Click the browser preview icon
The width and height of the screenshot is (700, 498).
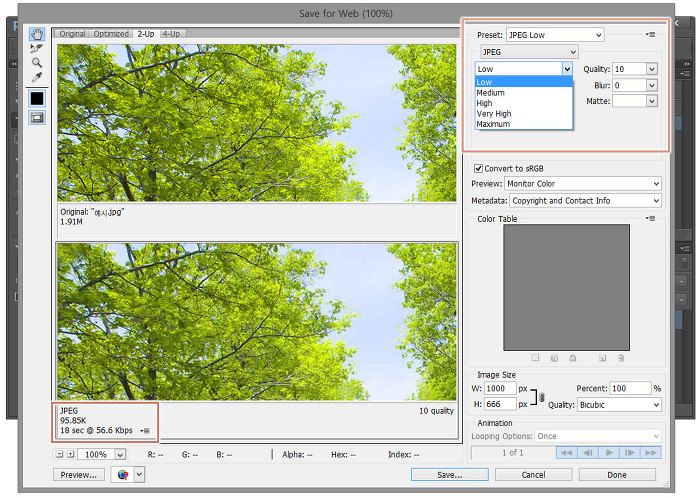pos(123,475)
